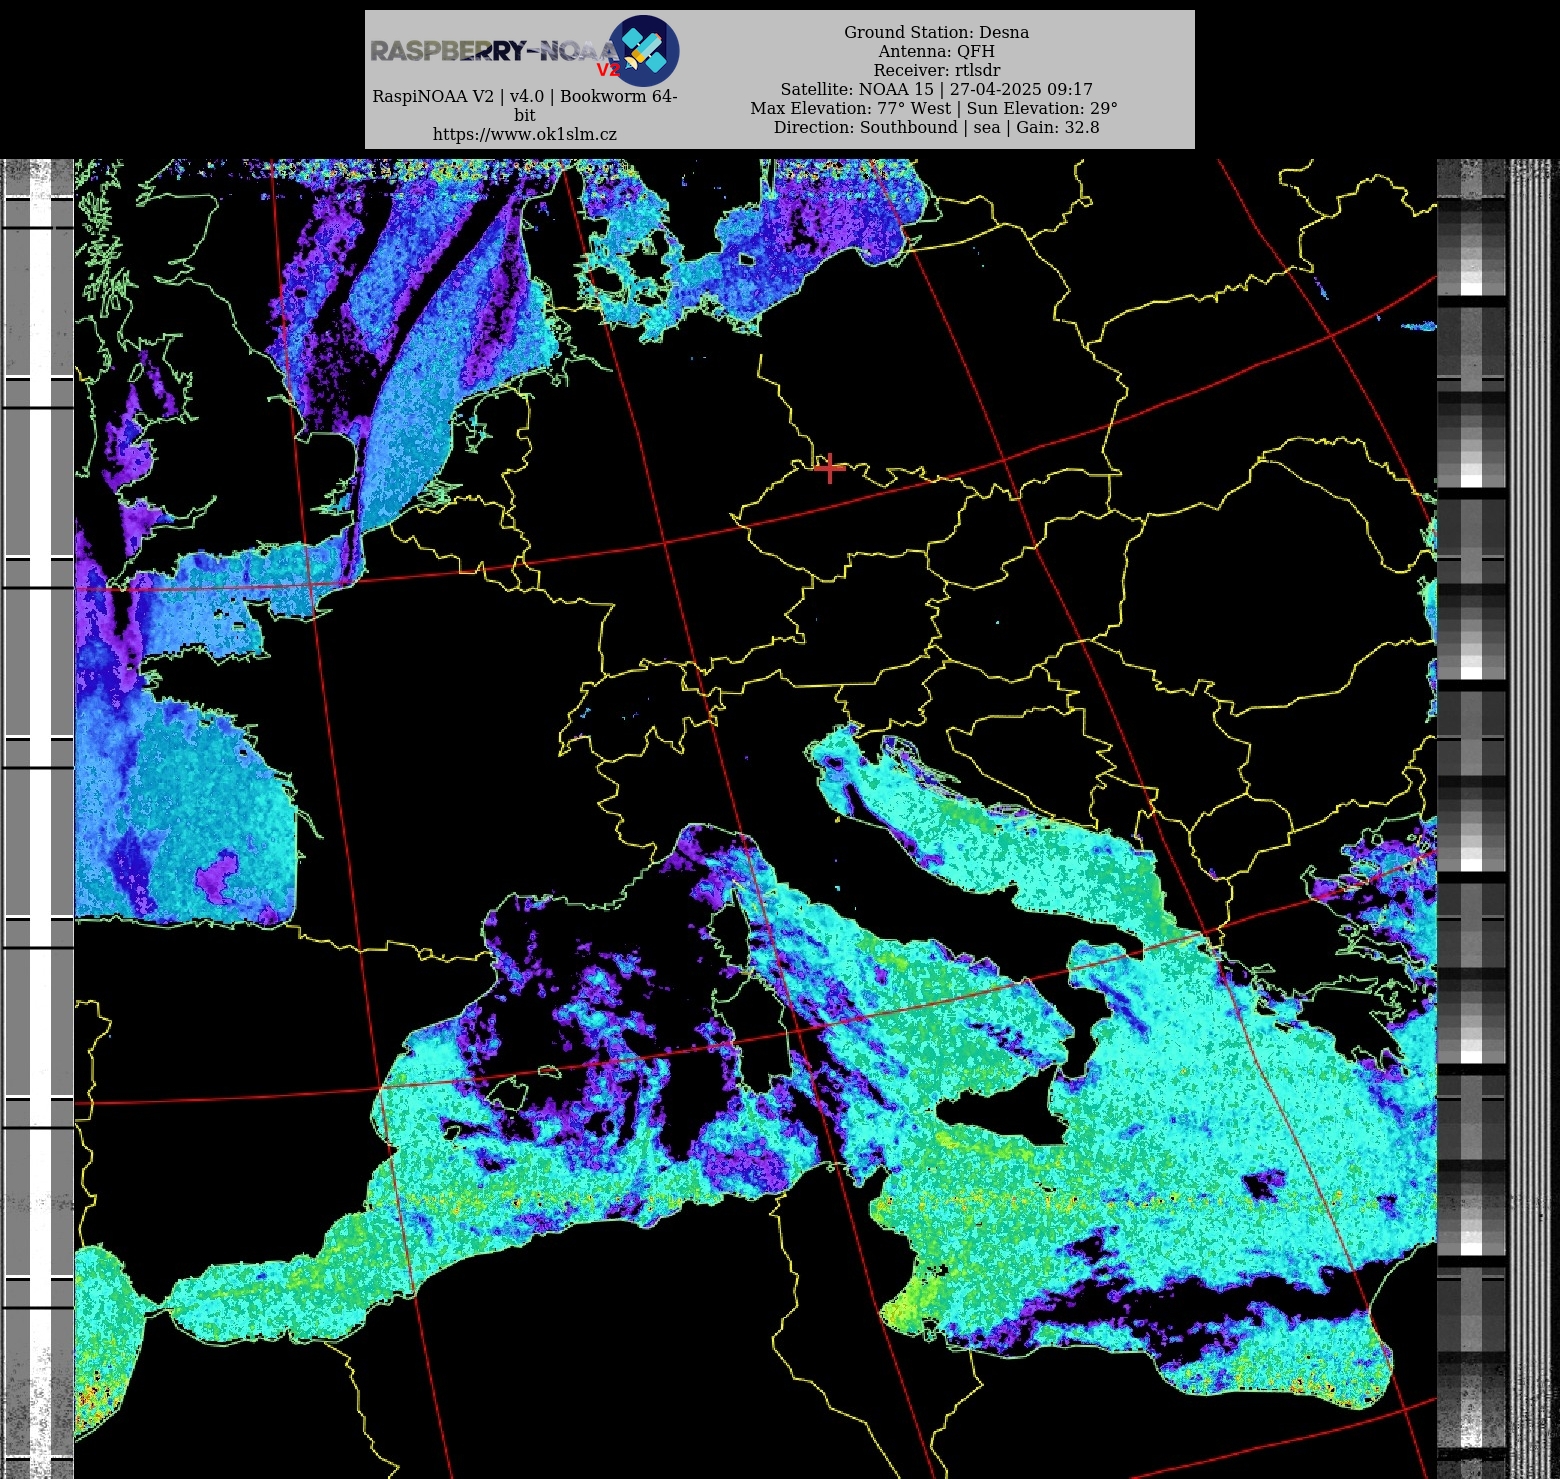This screenshot has width=1560, height=1479.
Task: Select the 'Ground Station: Desna' line
Action: 936,32
